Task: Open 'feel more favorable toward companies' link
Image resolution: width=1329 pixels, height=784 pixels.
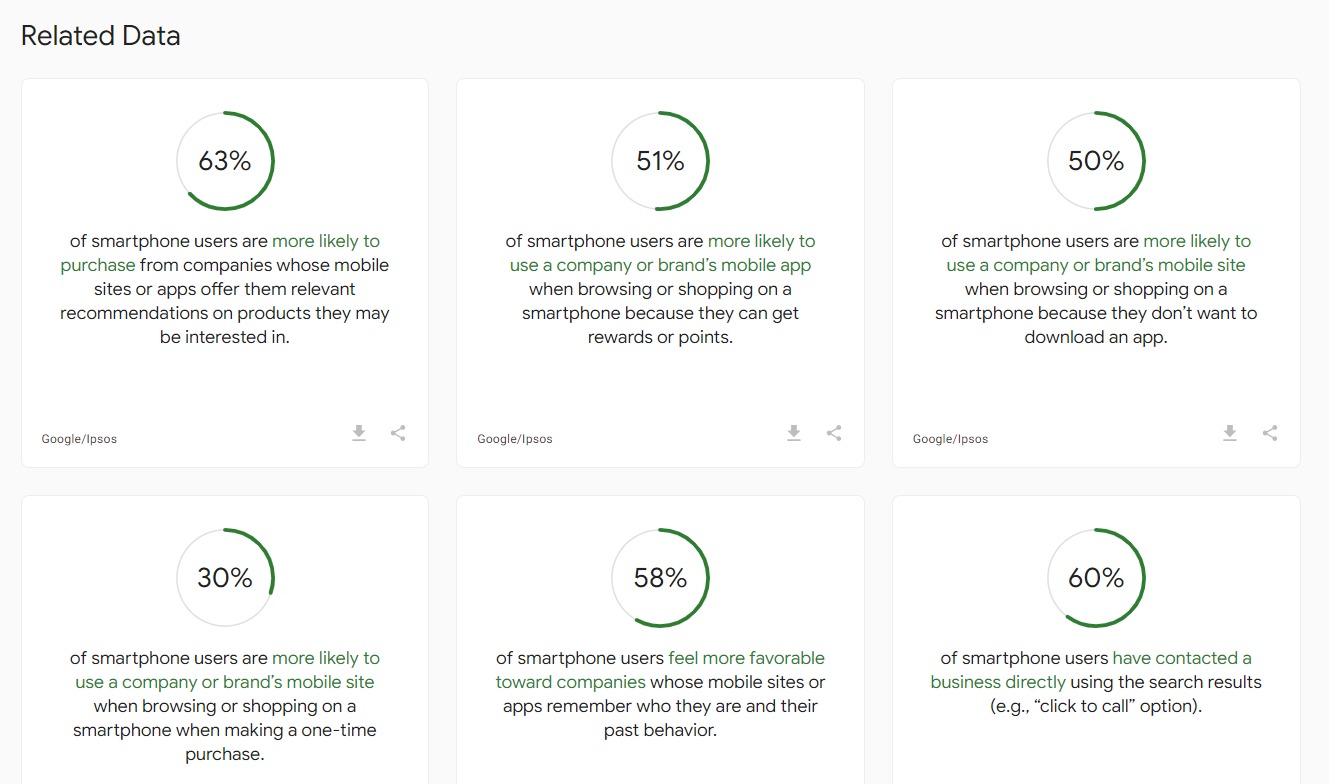Action: tap(660, 670)
